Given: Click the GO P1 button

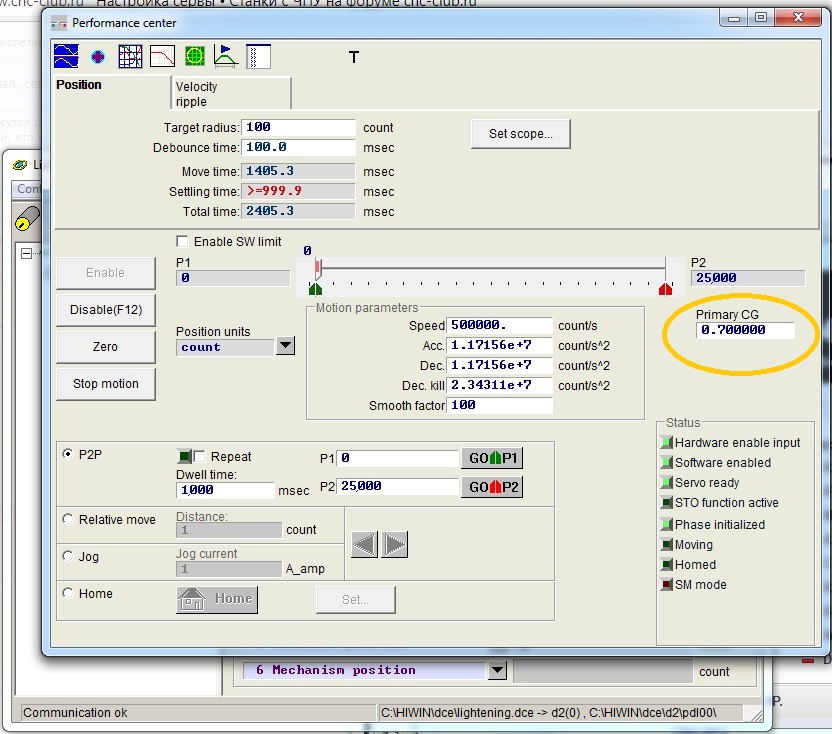Looking at the screenshot, I should click(492, 458).
